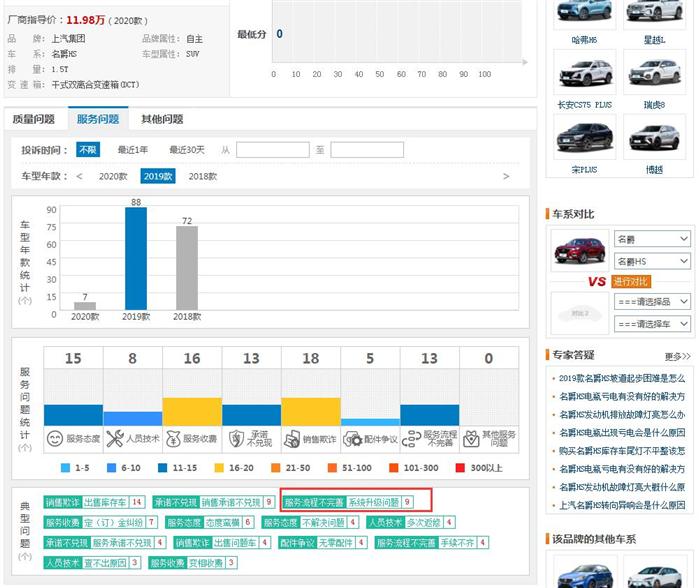This screenshot has width=700, height=588.
Task: Click the 从 start date input field
Action: click(272, 150)
